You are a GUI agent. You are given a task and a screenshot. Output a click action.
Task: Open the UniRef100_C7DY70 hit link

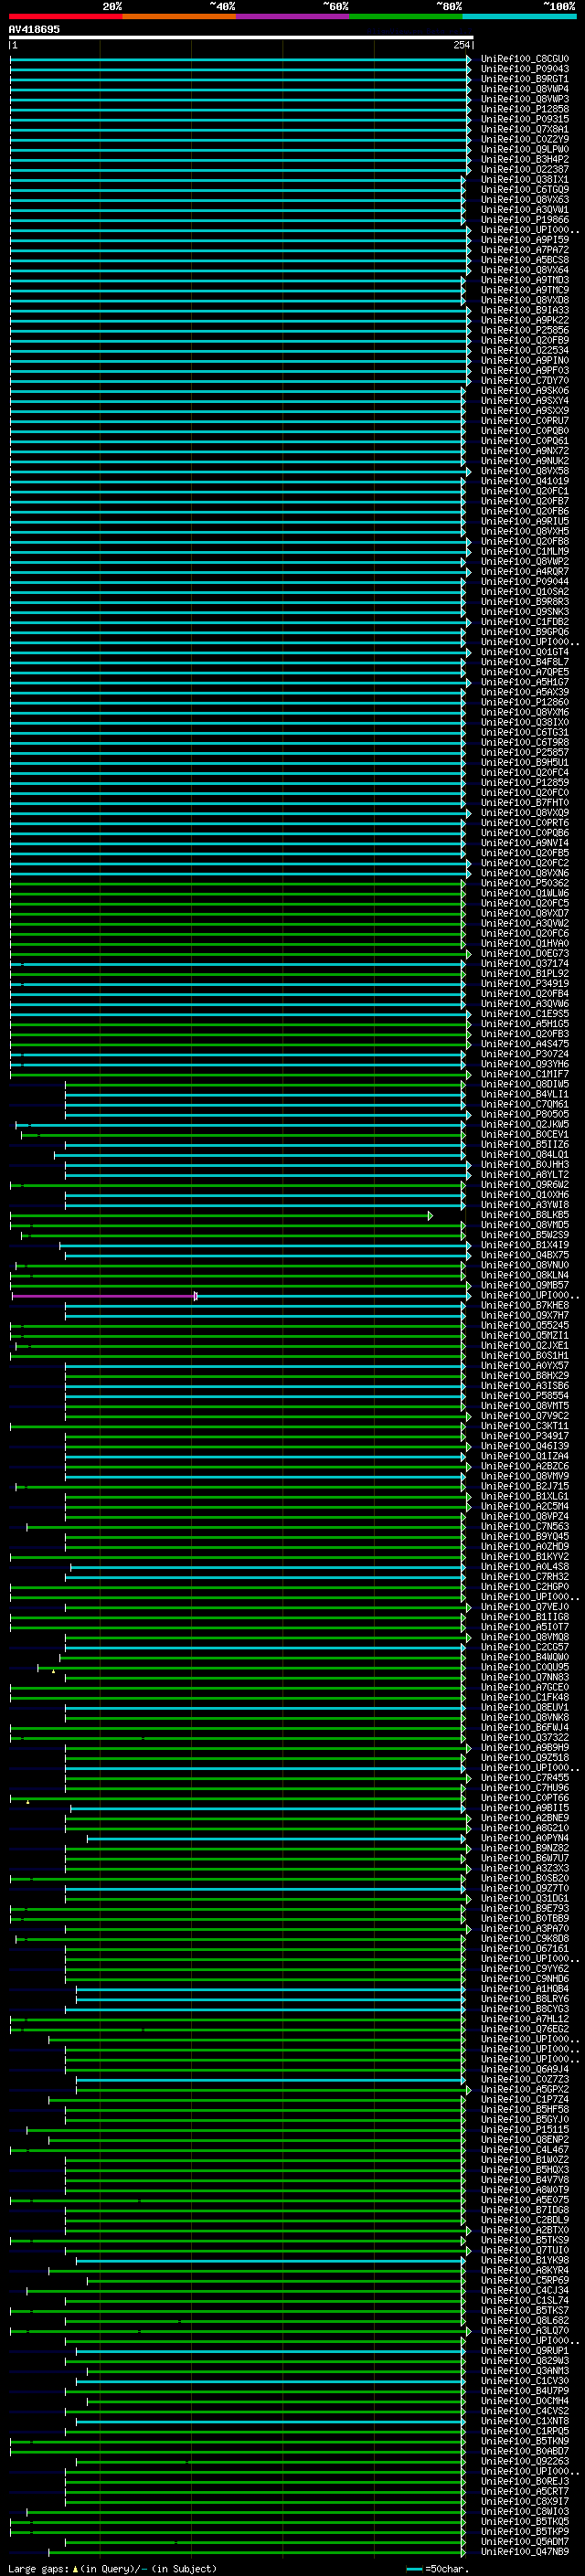click(524, 381)
